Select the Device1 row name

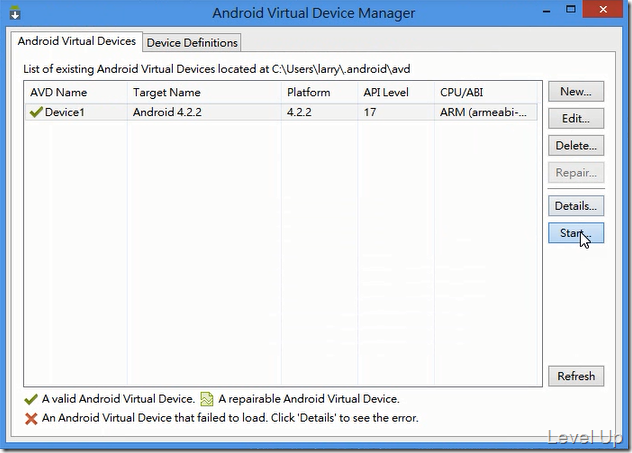coord(64,112)
